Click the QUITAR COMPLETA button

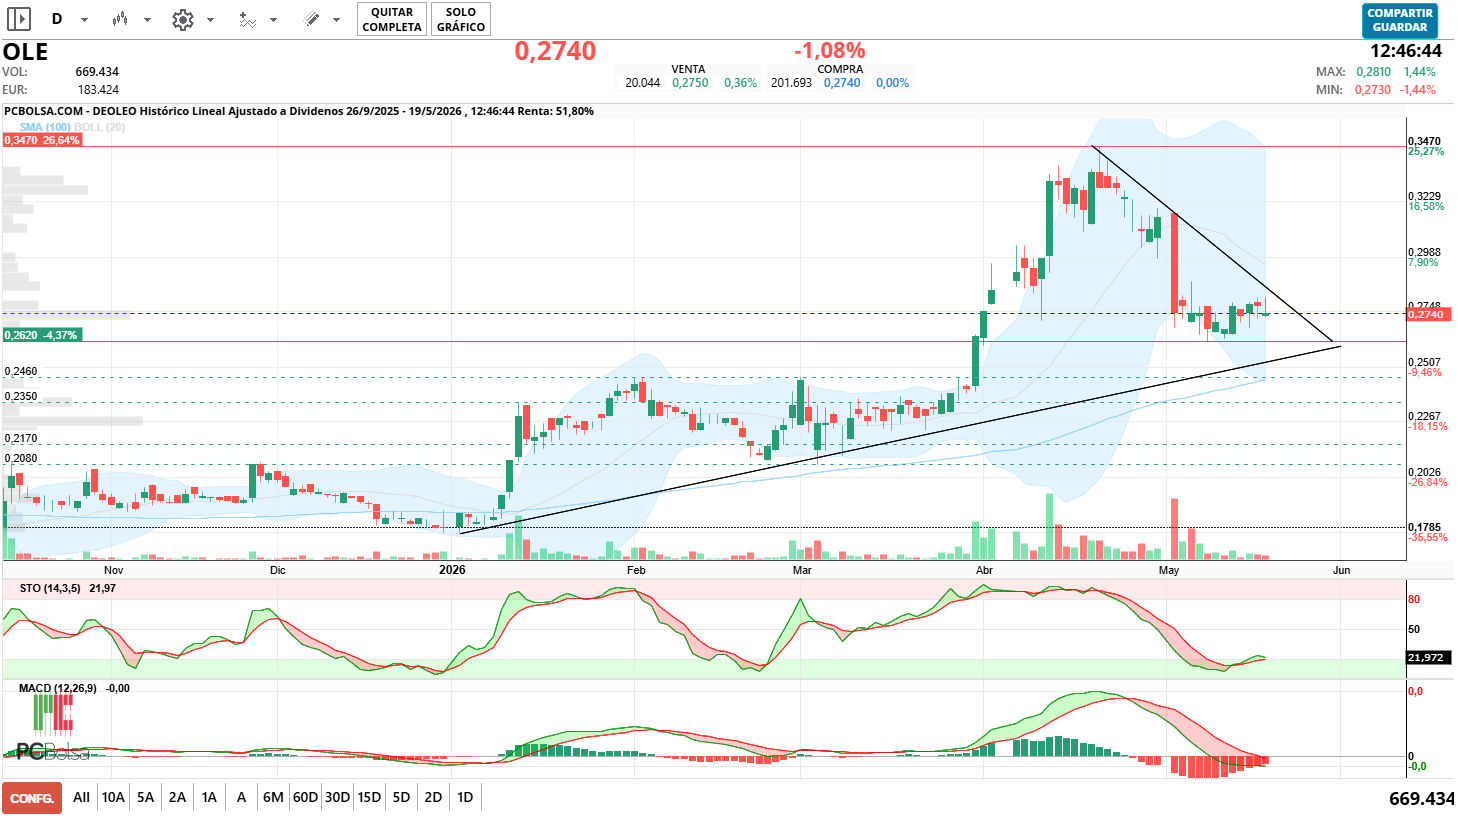point(392,19)
